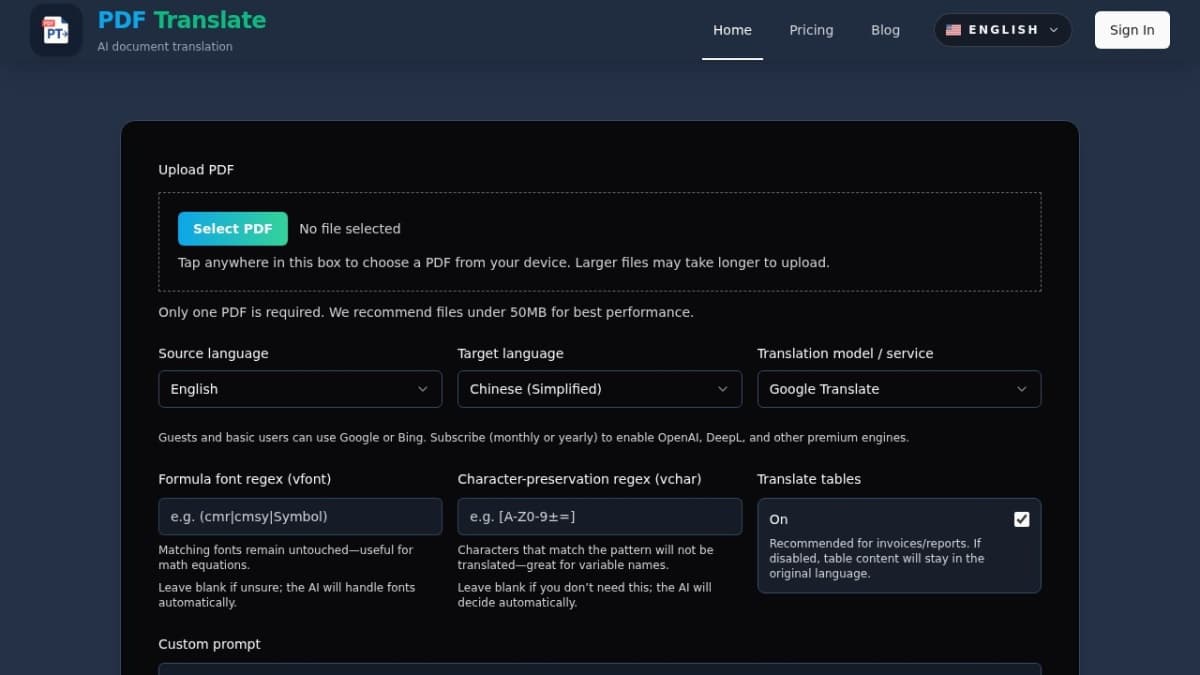Go to the Home tab
Image resolution: width=1200 pixels, height=675 pixels.
coord(732,30)
